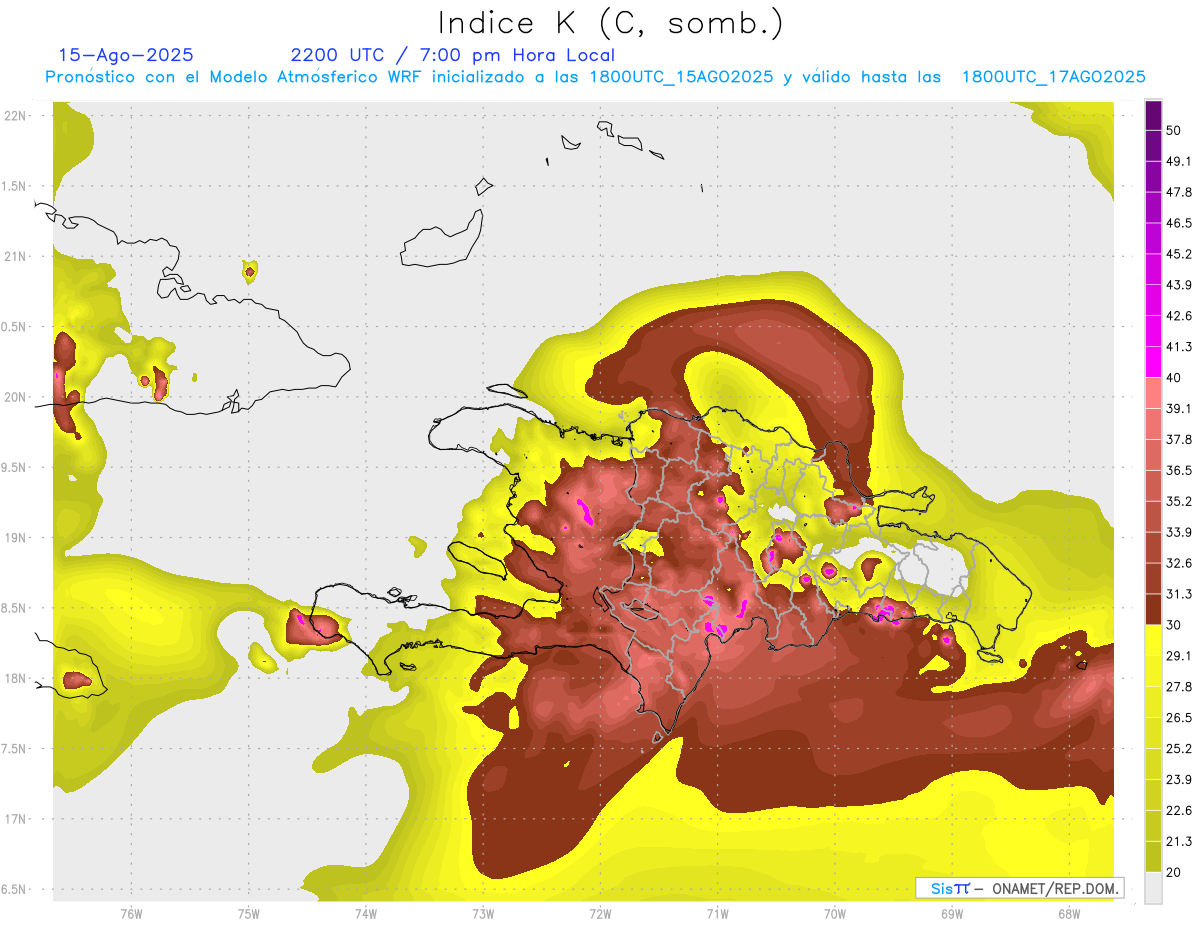
Task: Click the '72W' longitude label
Action: coord(600,913)
